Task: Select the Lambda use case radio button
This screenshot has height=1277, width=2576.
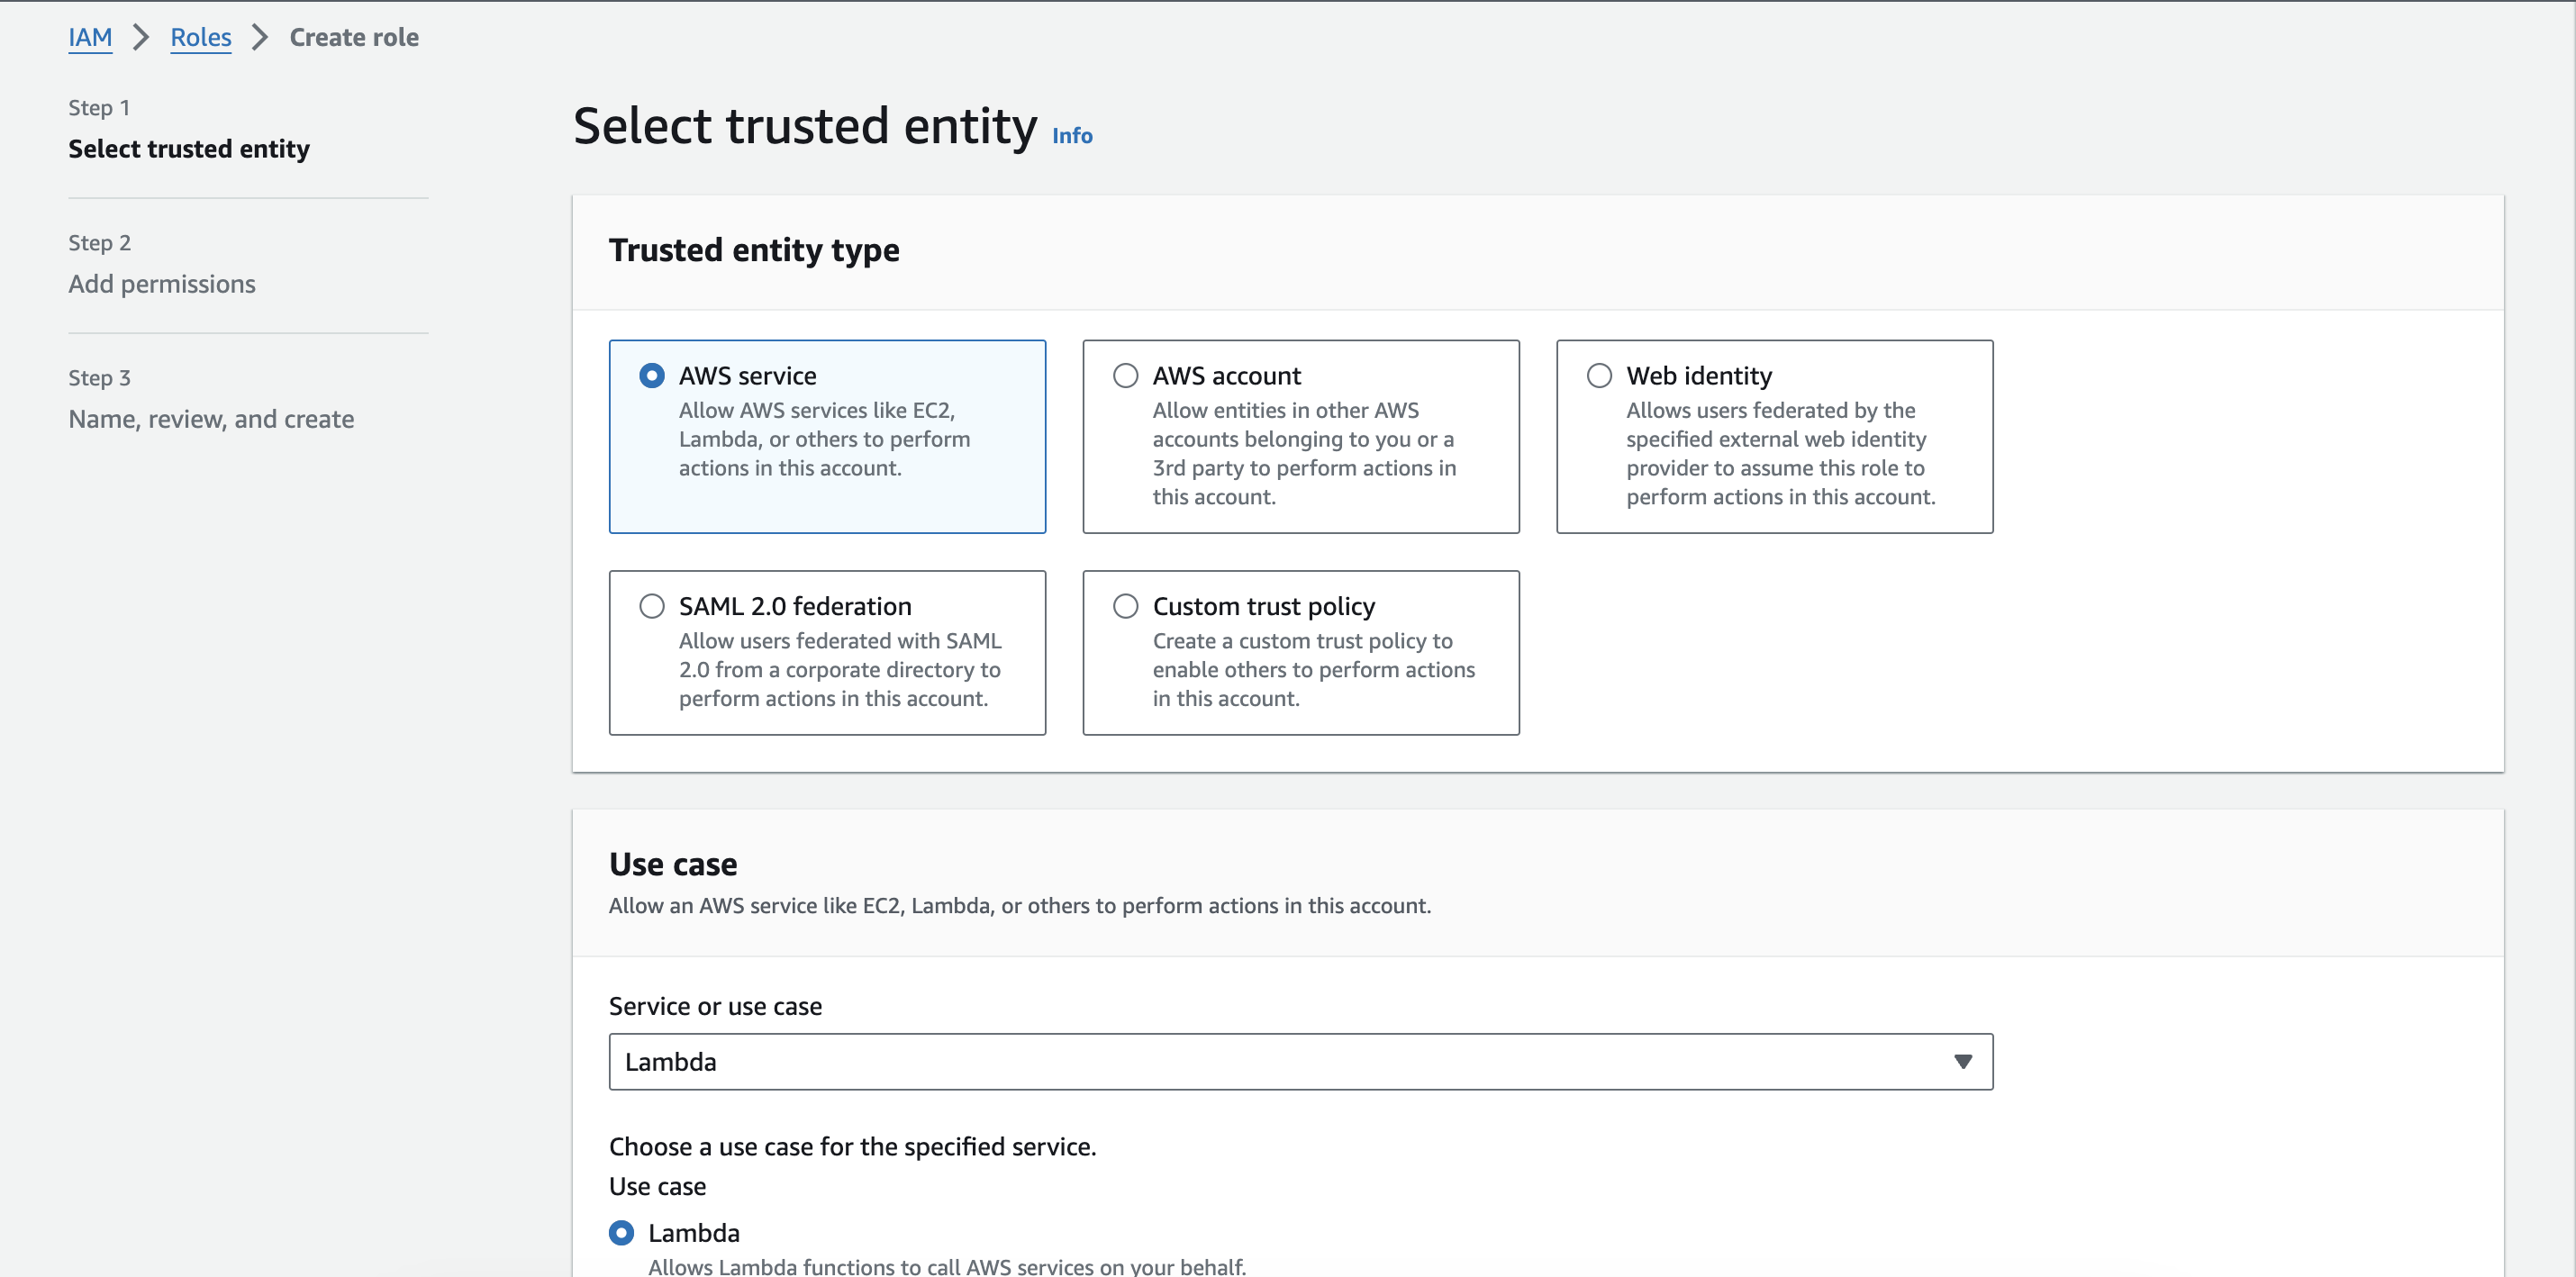Action: click(621, 1232)
